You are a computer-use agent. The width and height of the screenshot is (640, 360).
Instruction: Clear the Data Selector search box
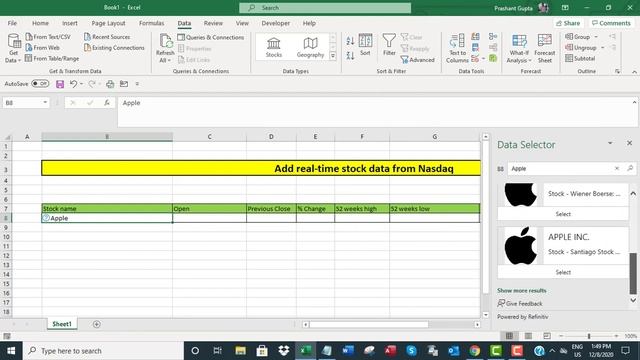coord(617,168)
